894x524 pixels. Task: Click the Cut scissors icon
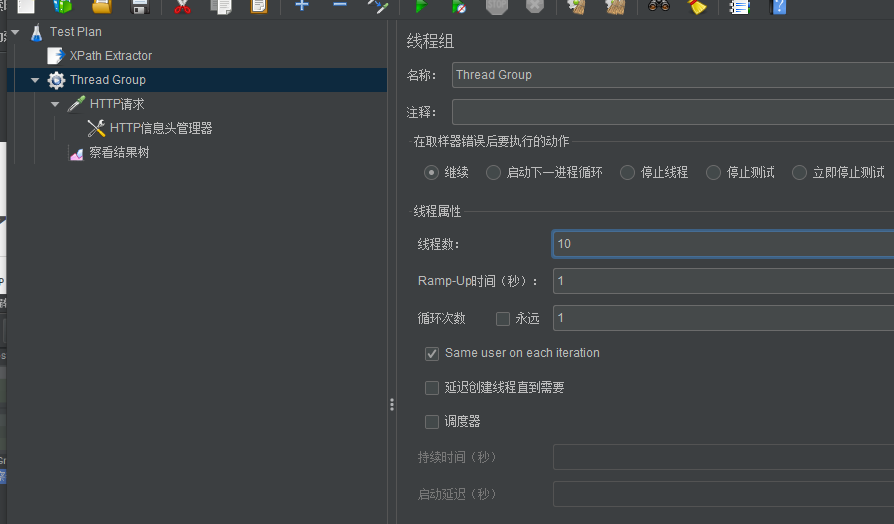182,6
